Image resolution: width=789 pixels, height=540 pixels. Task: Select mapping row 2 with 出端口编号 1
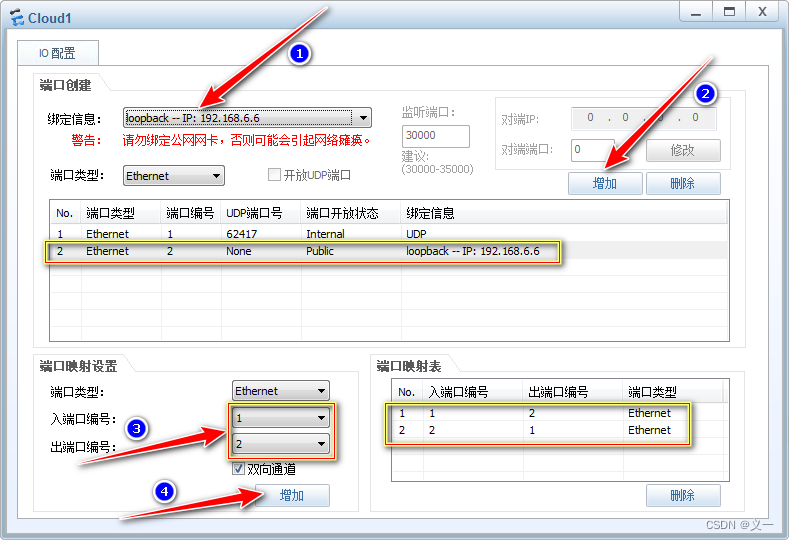[560, 430]
